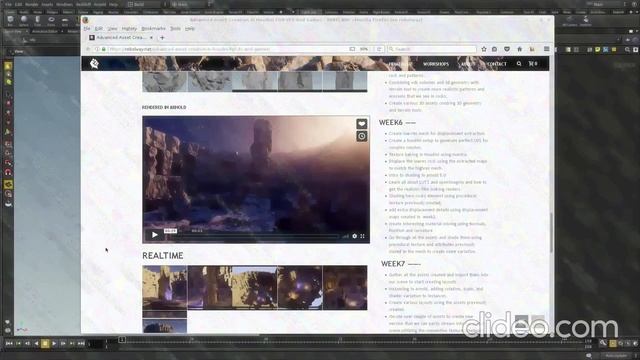Open Firefox File menu

[87, 29]
